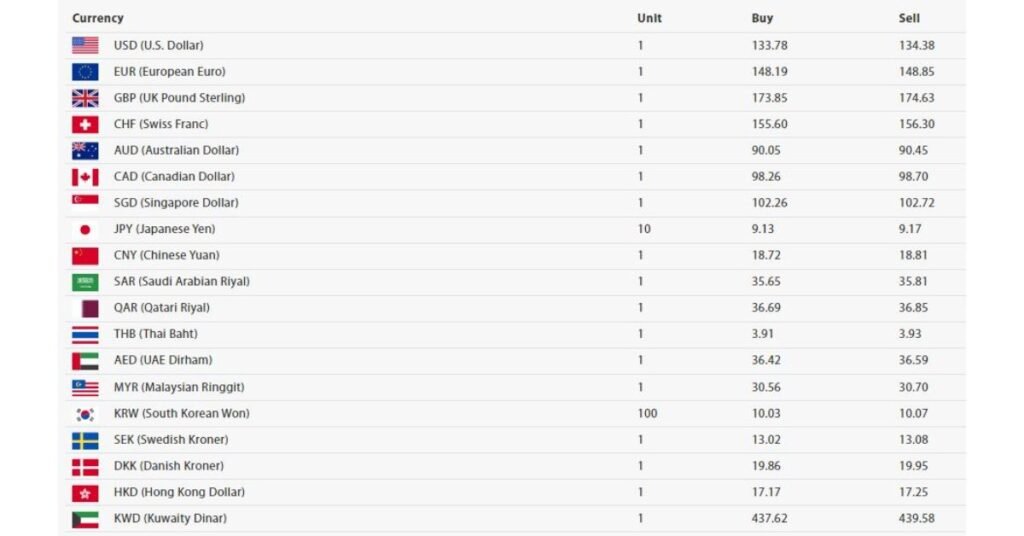Click the KWD sell rate 439.58

click(916, 518)
